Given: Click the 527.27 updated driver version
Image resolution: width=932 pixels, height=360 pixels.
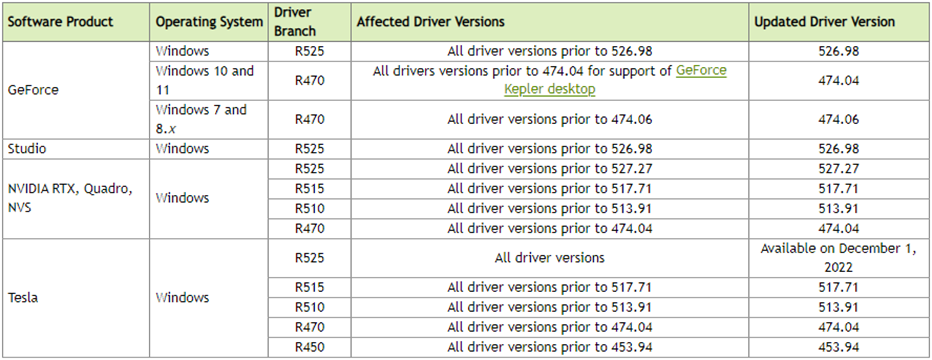Looking at the screenshot, I should coord(839,169).
